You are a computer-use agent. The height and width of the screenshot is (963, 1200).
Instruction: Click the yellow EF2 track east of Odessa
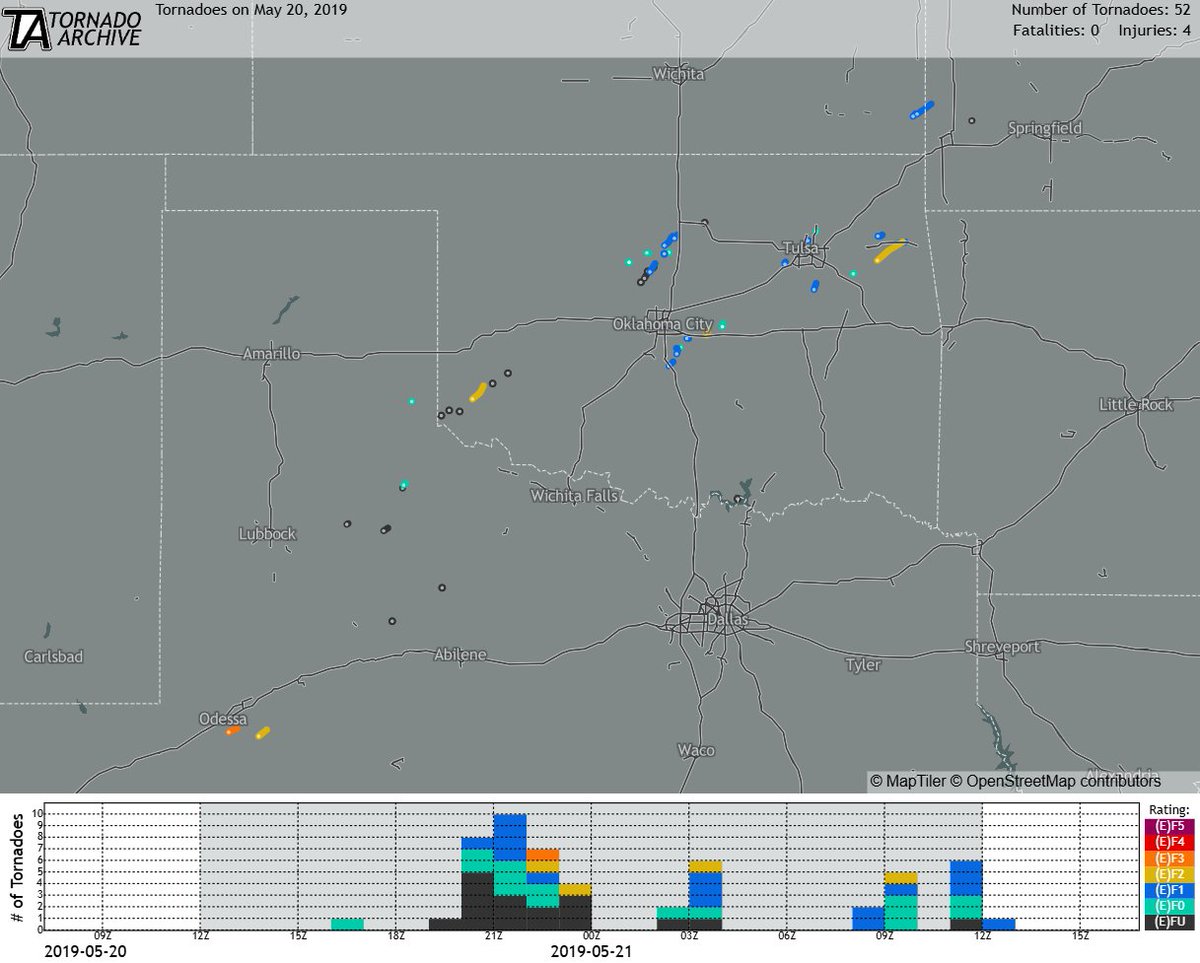262,733
